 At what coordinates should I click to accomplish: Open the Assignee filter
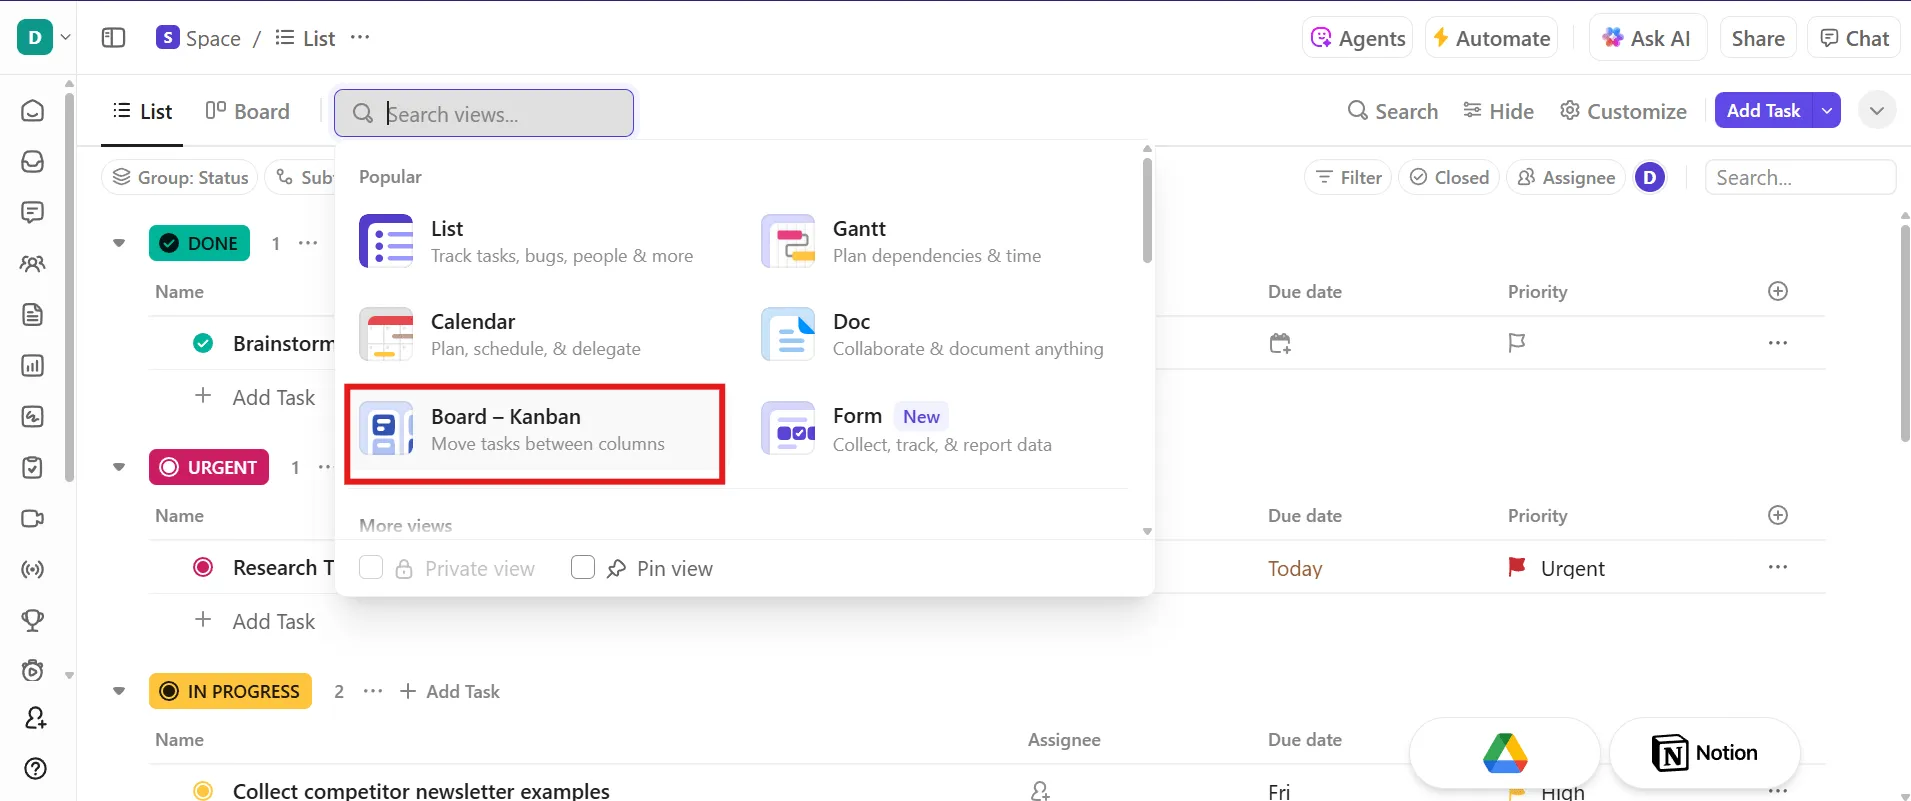point(1566,177)
